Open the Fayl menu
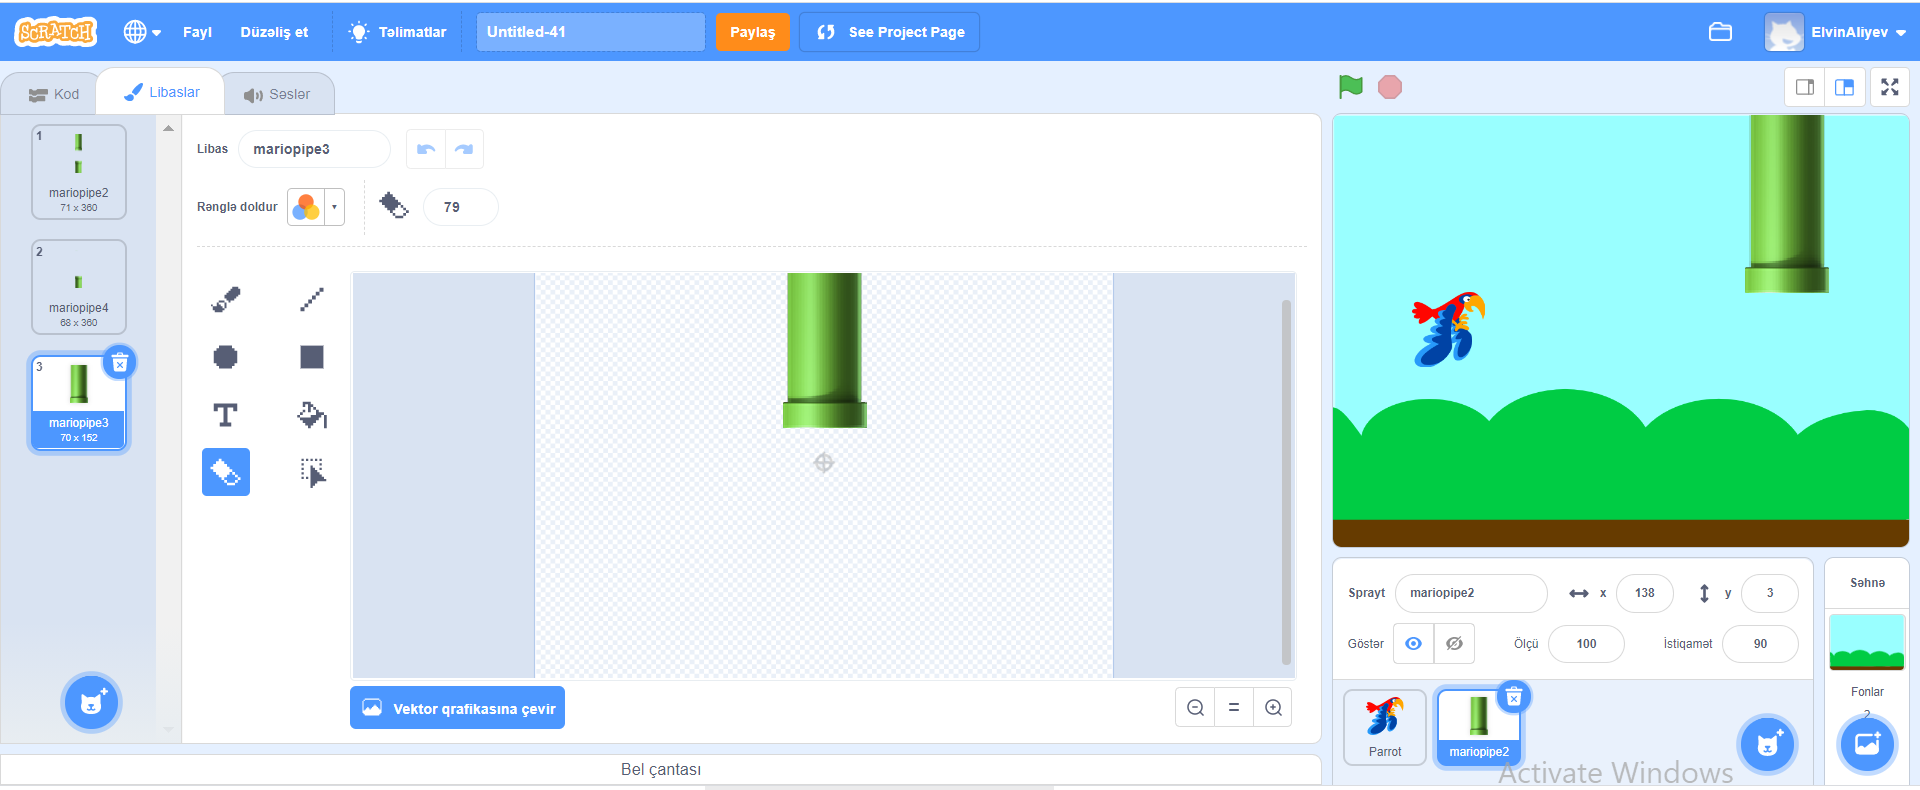The width and height of the screenshot is (1920, 790). (x=197, y=32)
